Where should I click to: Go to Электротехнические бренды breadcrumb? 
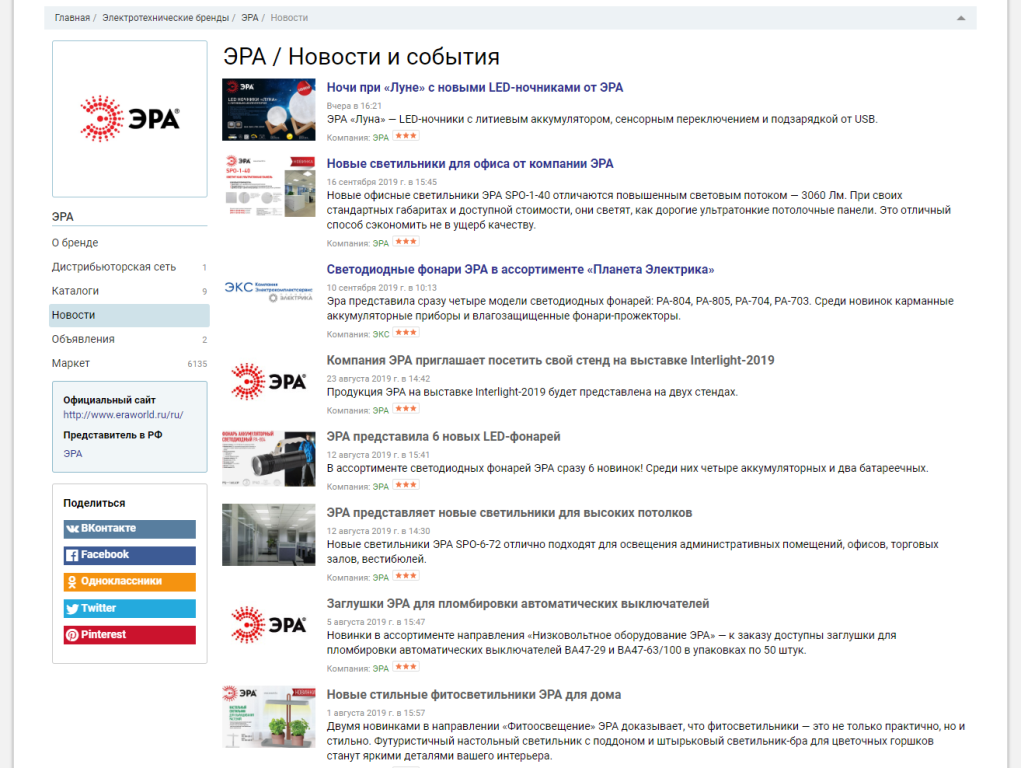point(165,18)
